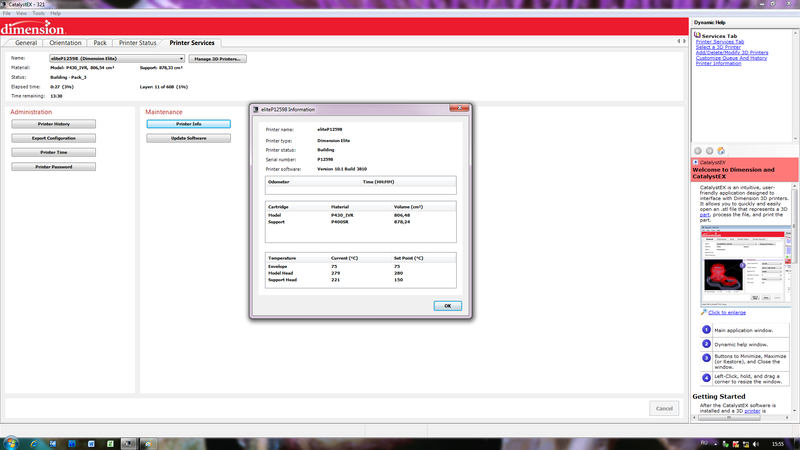Image resolution: width=800 pixels, height=450 pixels.
Task: Open the View menu
Action: click(x=21, y=13)
